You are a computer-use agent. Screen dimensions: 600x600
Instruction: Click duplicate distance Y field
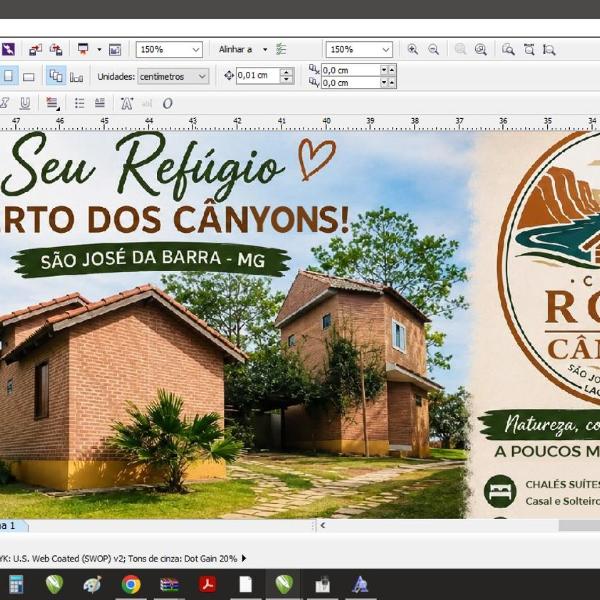tap(351, 83)
